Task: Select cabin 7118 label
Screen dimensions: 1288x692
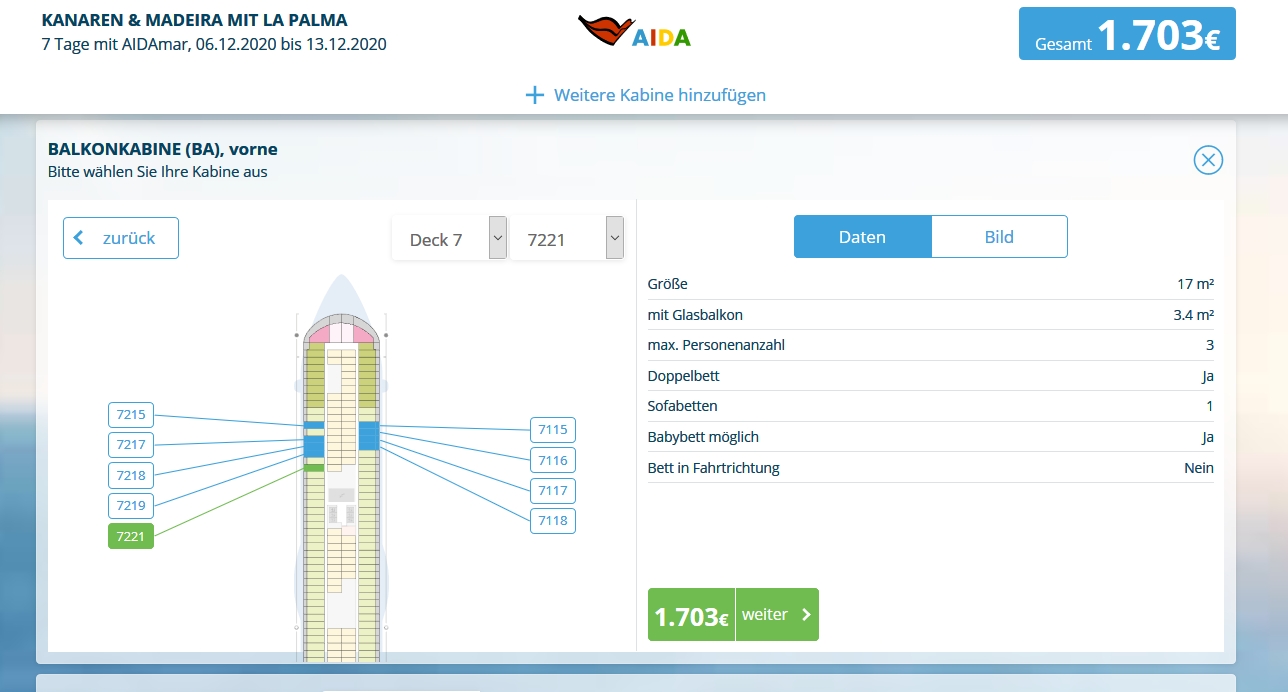Action: point(552,520)
